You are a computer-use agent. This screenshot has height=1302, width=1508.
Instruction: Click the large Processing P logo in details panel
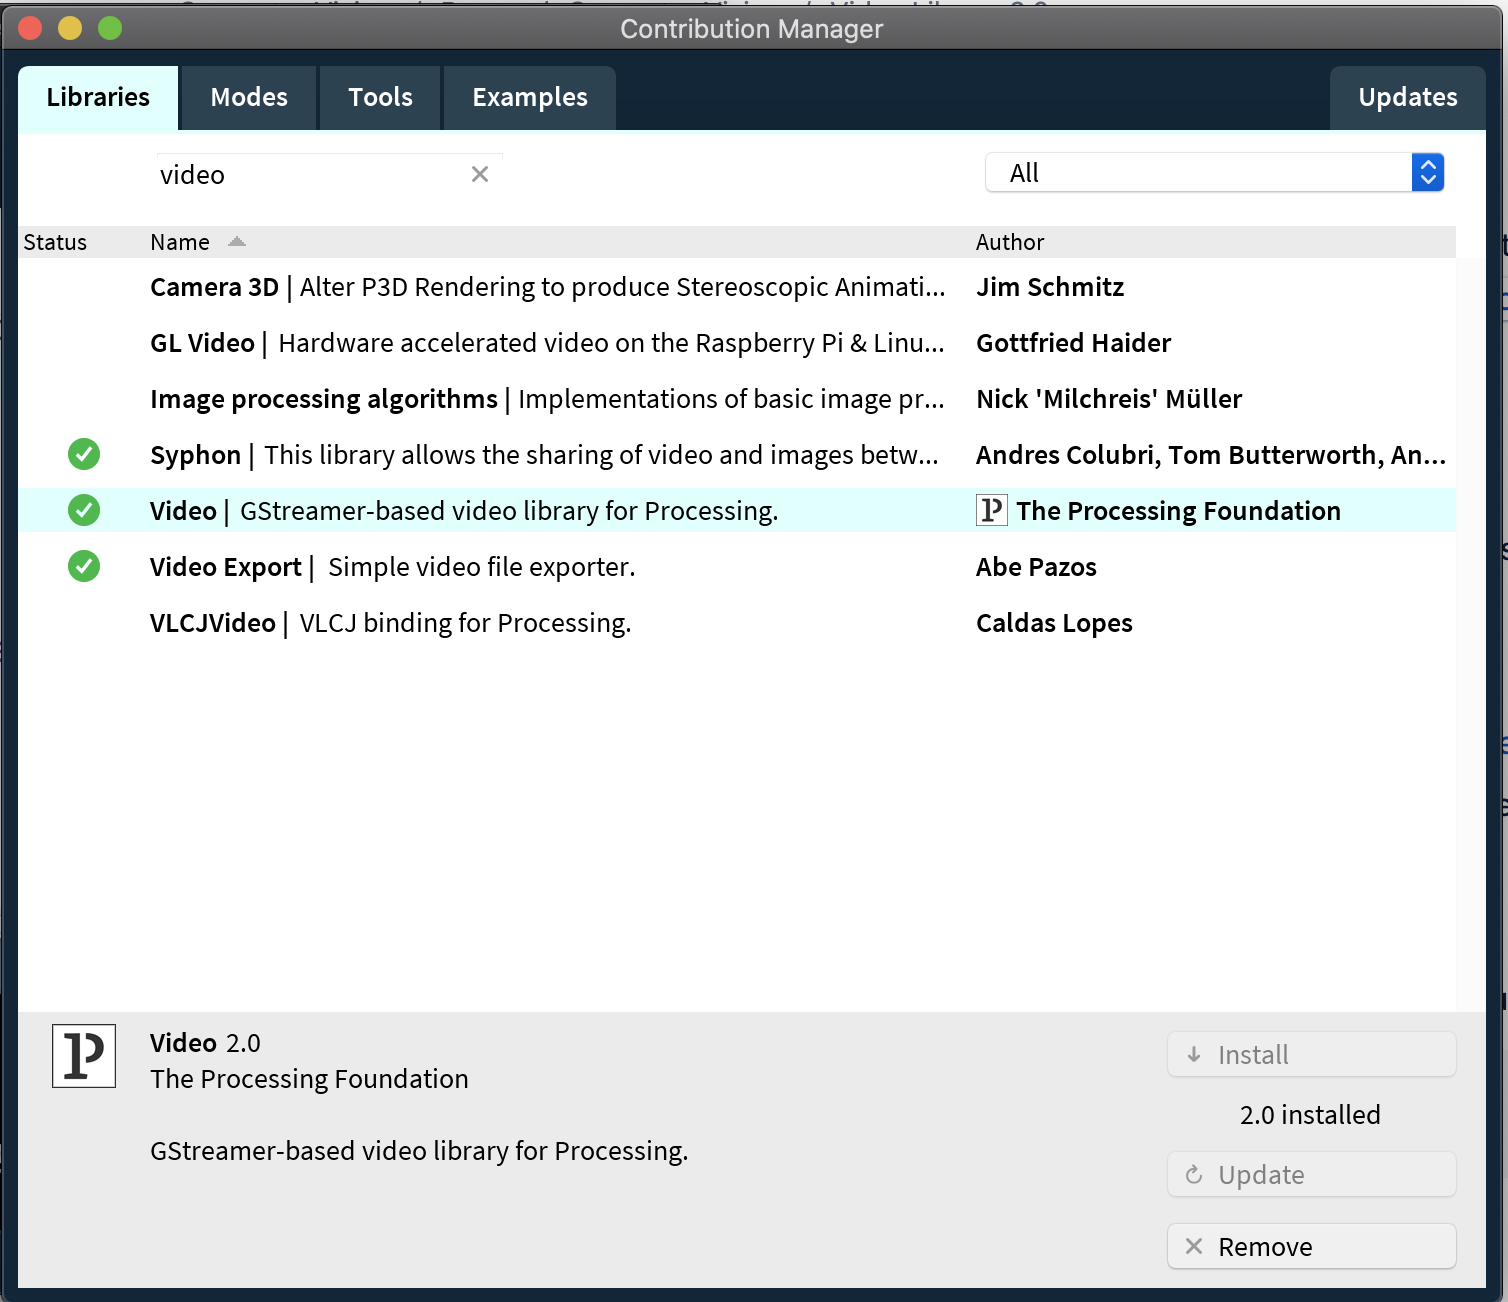point(84,1056)
